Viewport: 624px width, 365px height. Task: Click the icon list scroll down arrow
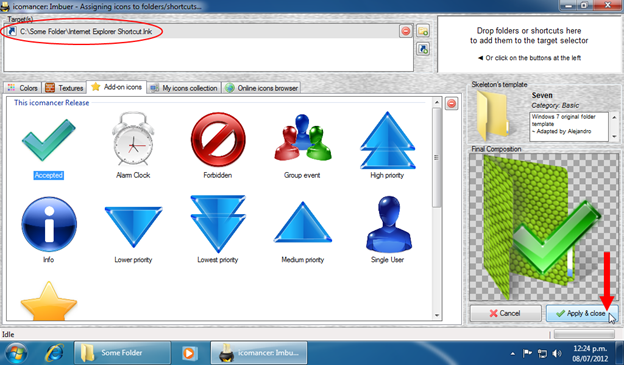[x=437, y=315]
